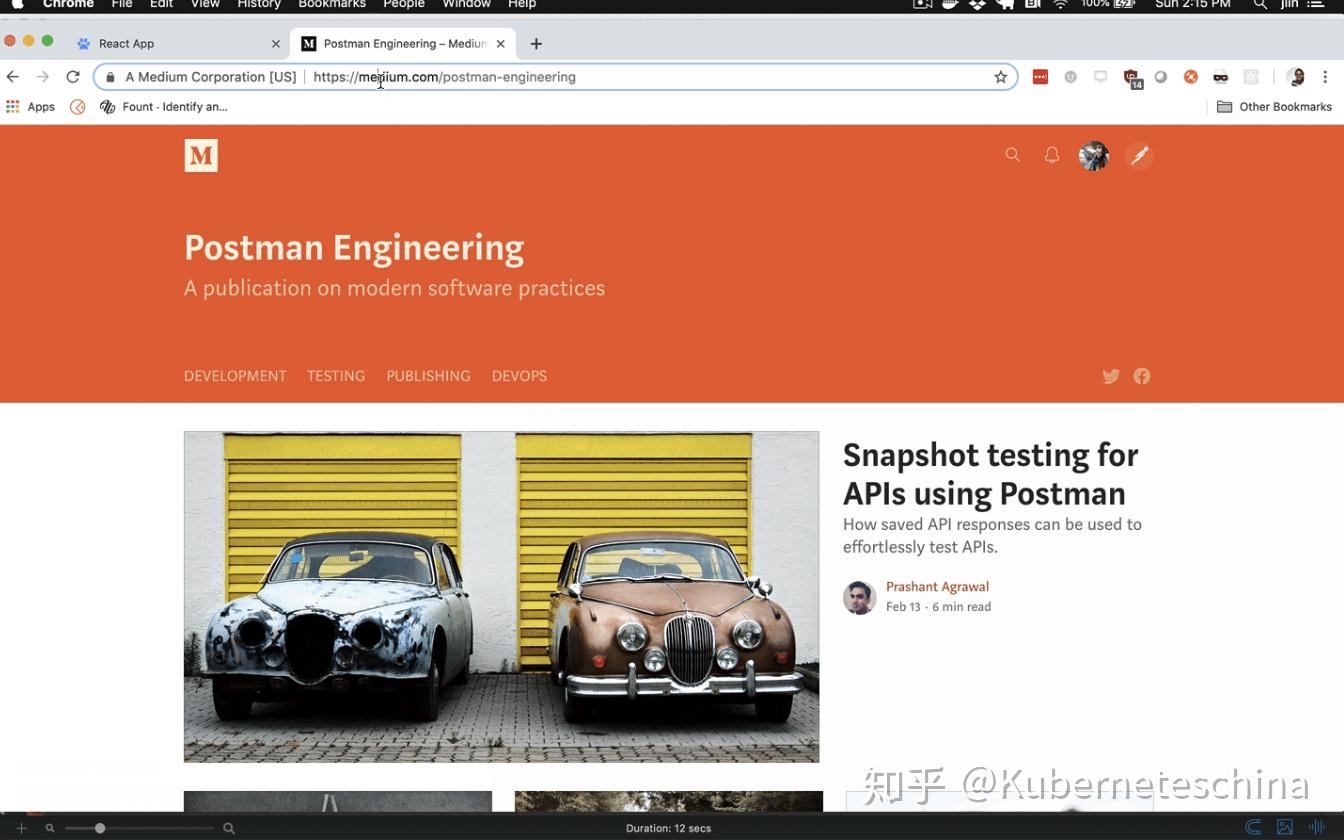The width and height of the screenshot is (1344, 840).
Task: Close the React App tab
Action: tap(276, 44)
